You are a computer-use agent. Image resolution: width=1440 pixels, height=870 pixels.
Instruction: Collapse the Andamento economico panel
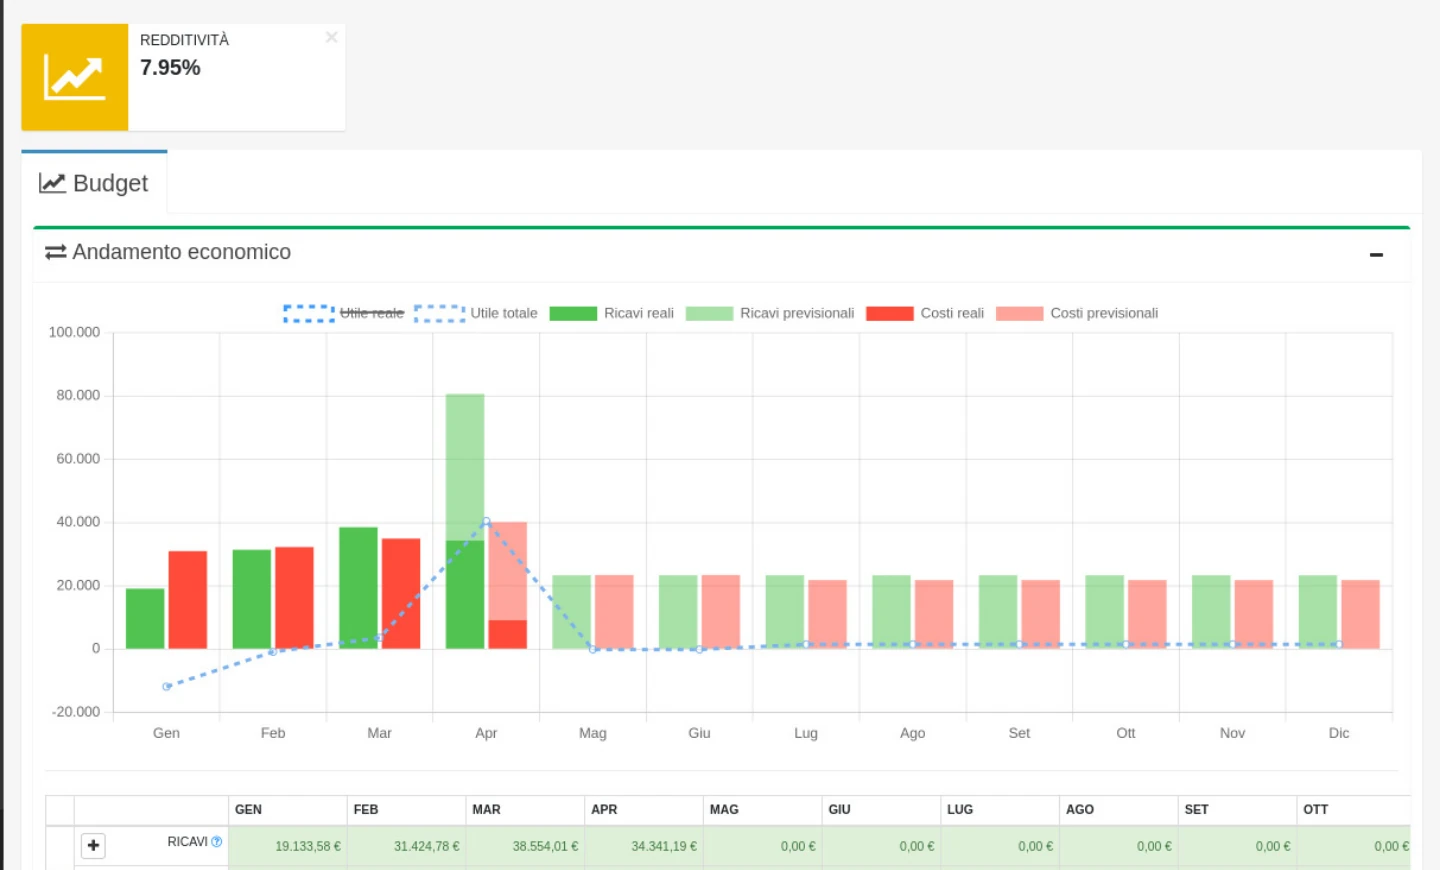(1376, 255)
